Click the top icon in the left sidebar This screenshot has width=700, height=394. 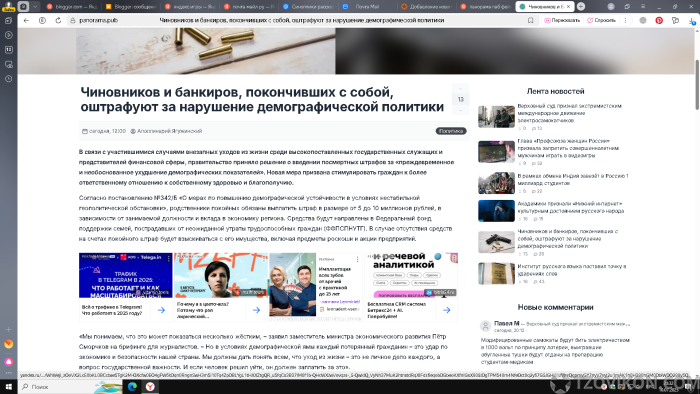(x=8, y=21)
